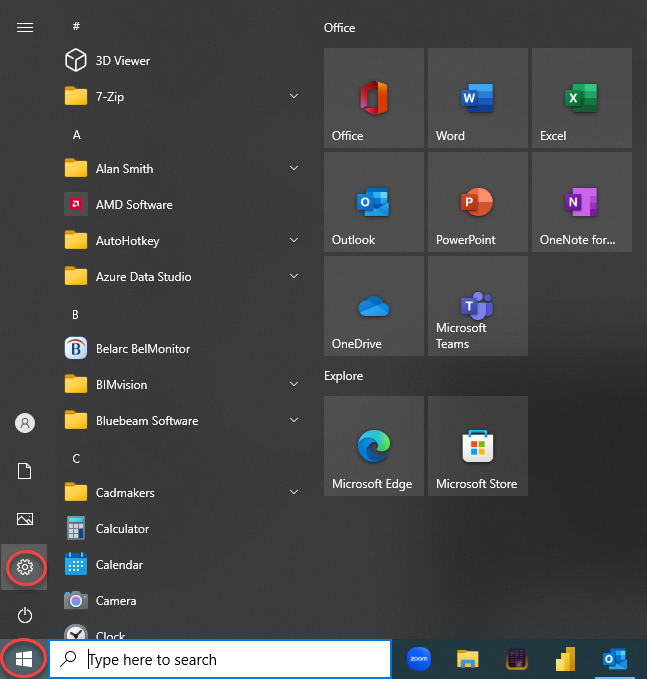Open the Microsoft Edge tile
Image resolution: width=647 pixels, height=679 pixels.
point(374,446)
